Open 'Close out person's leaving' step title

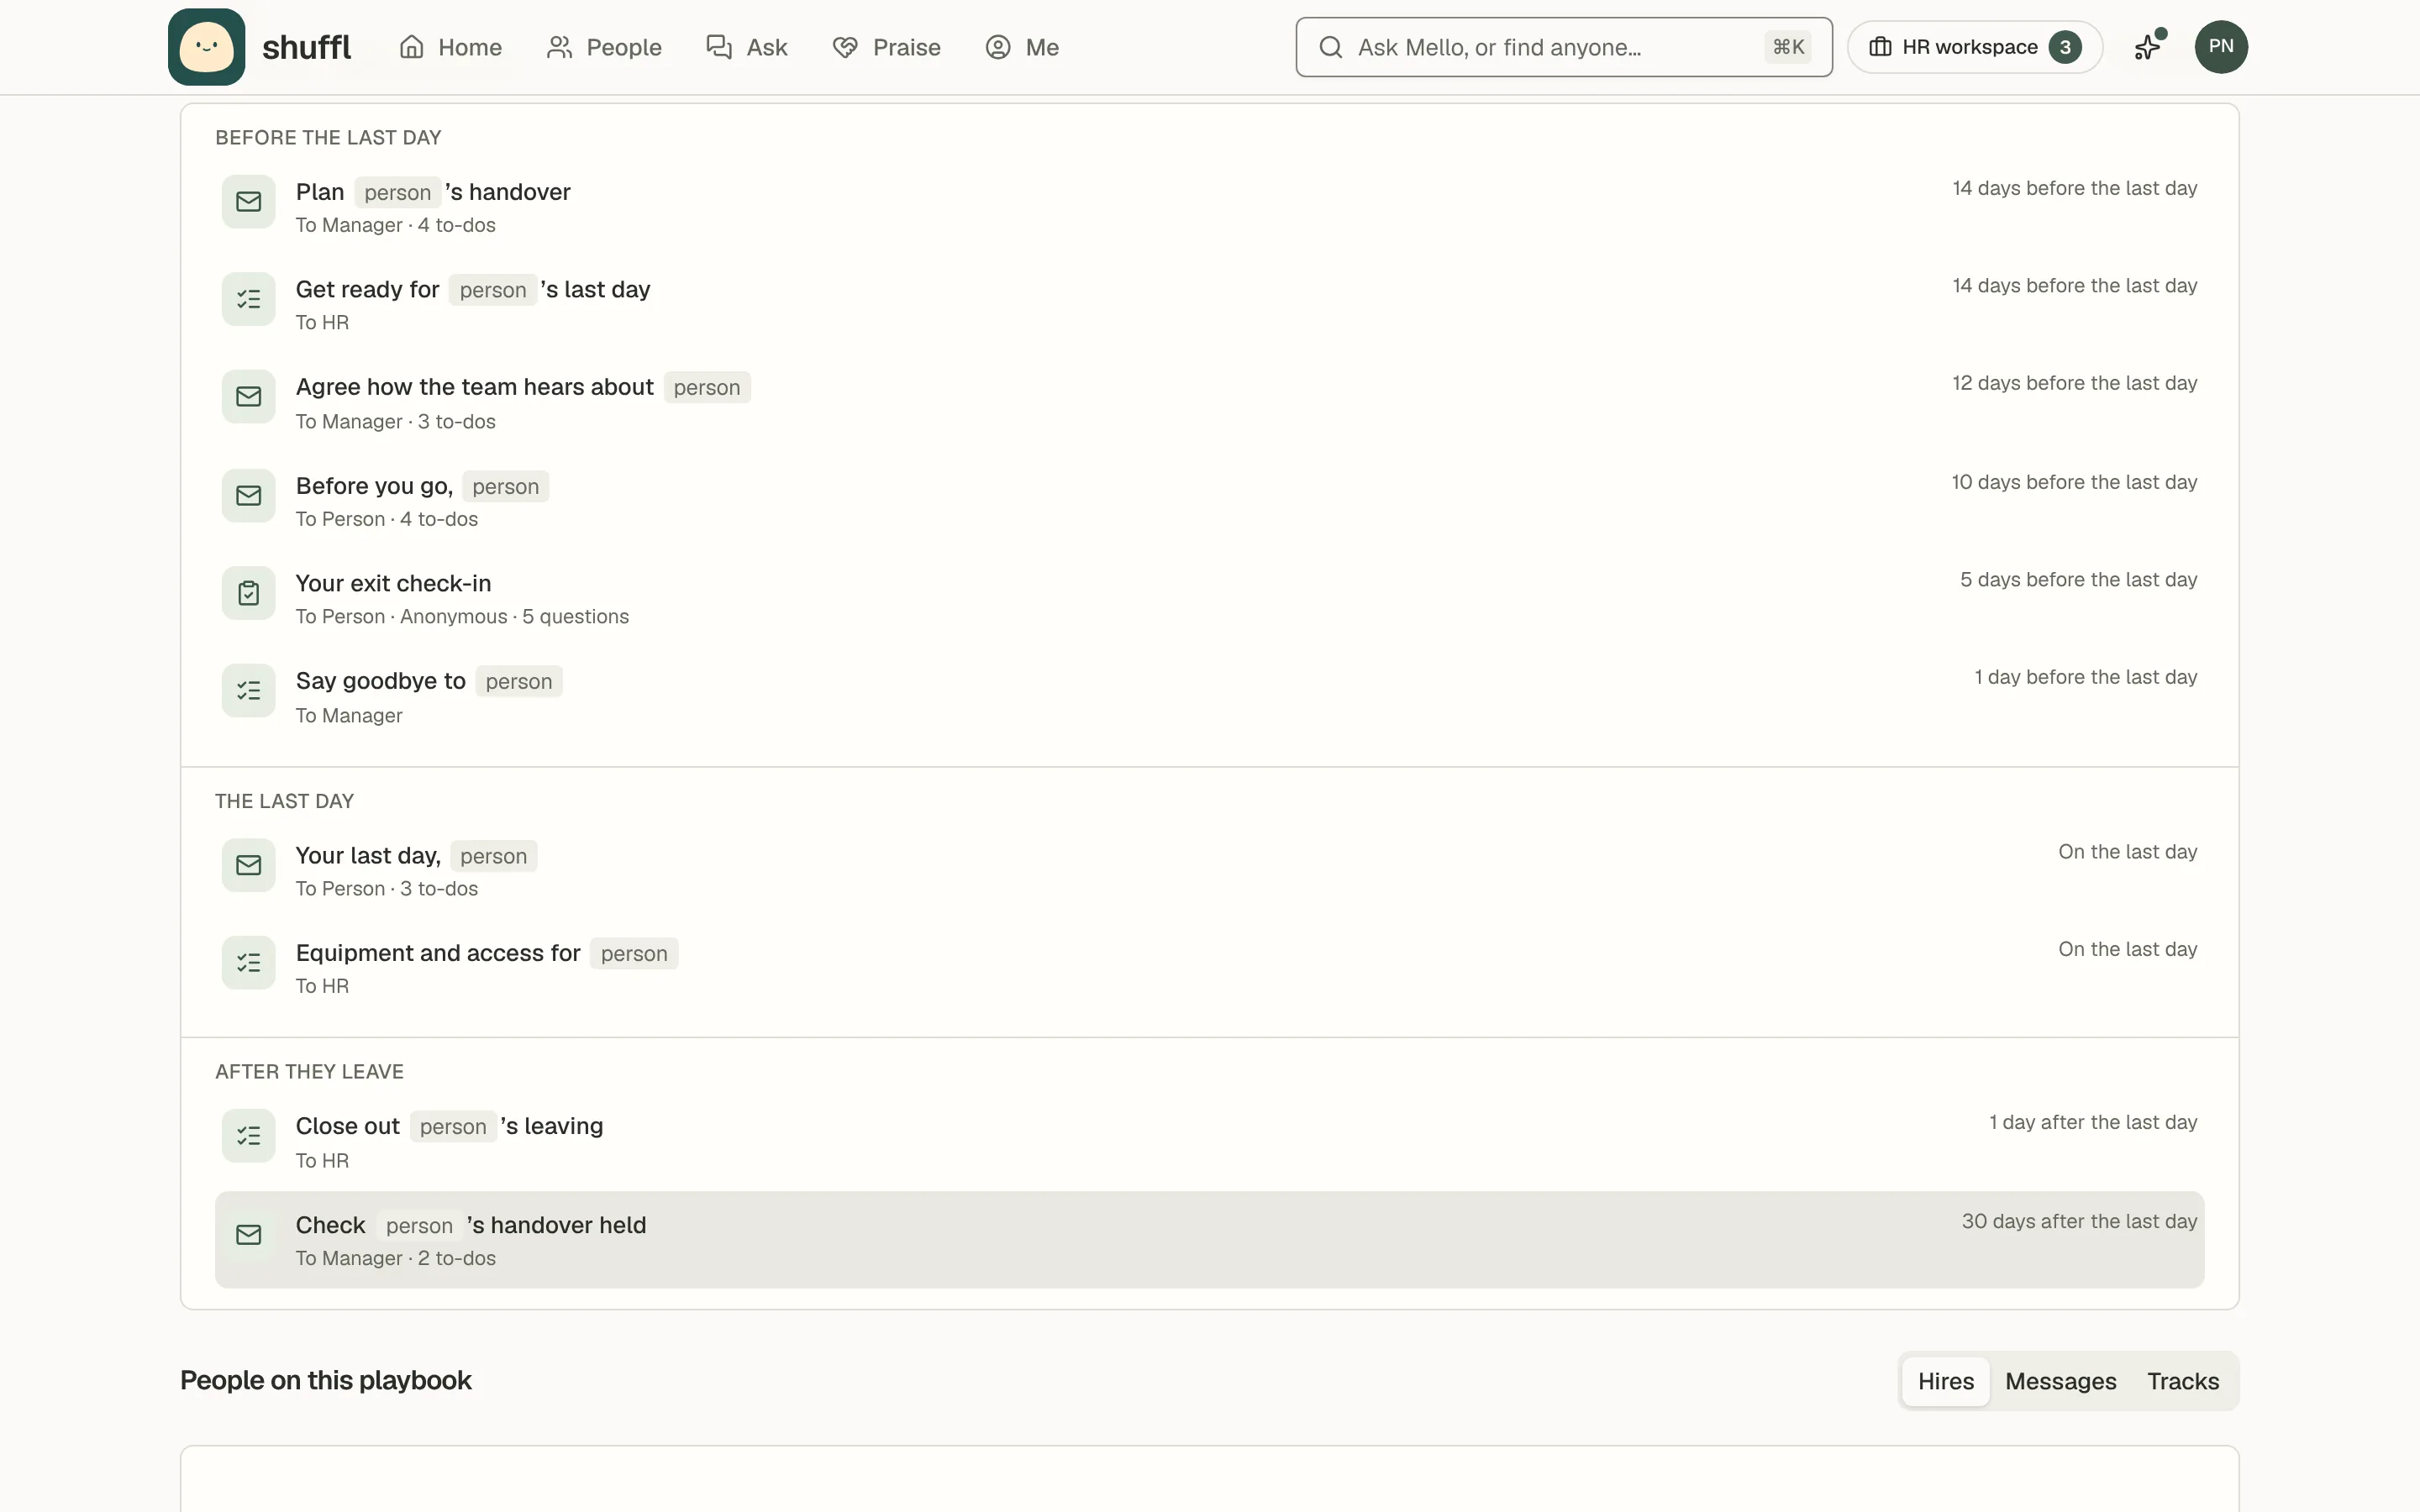449,1126
